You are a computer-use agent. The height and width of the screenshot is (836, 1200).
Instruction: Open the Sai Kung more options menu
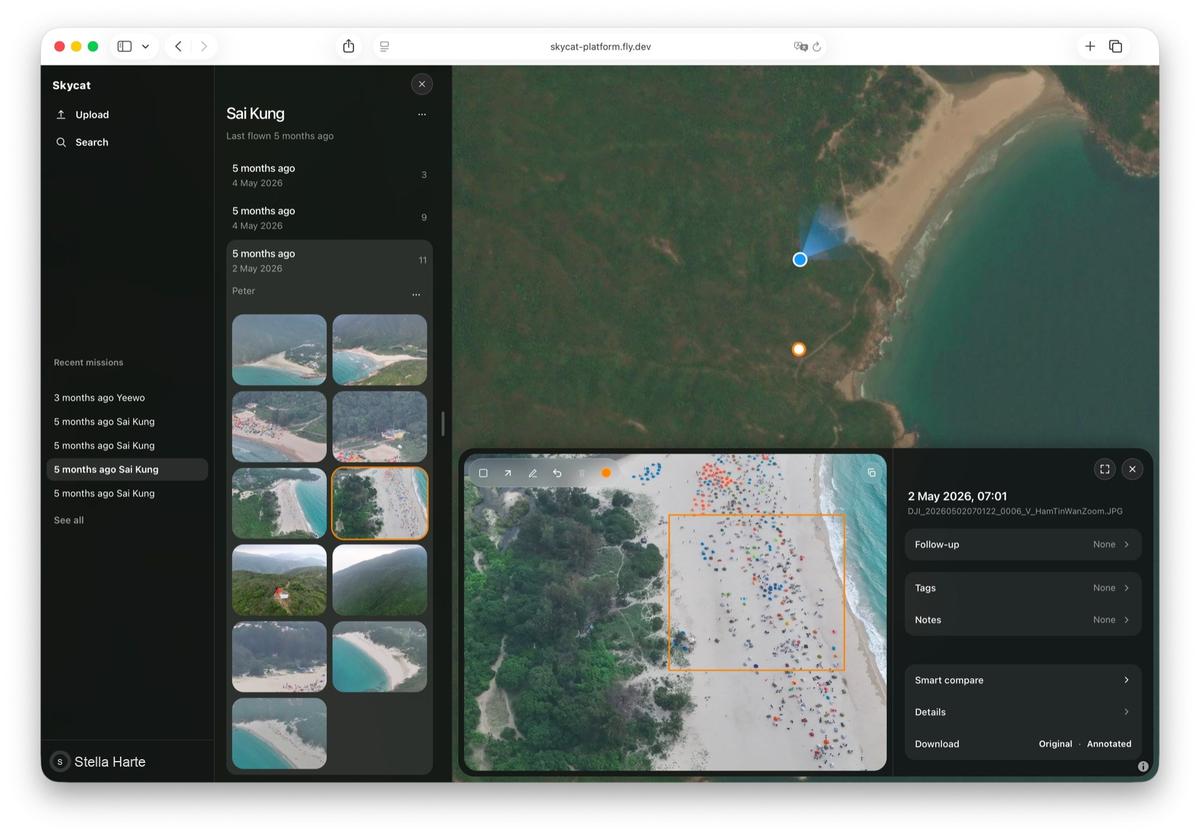tap(422, 115)
